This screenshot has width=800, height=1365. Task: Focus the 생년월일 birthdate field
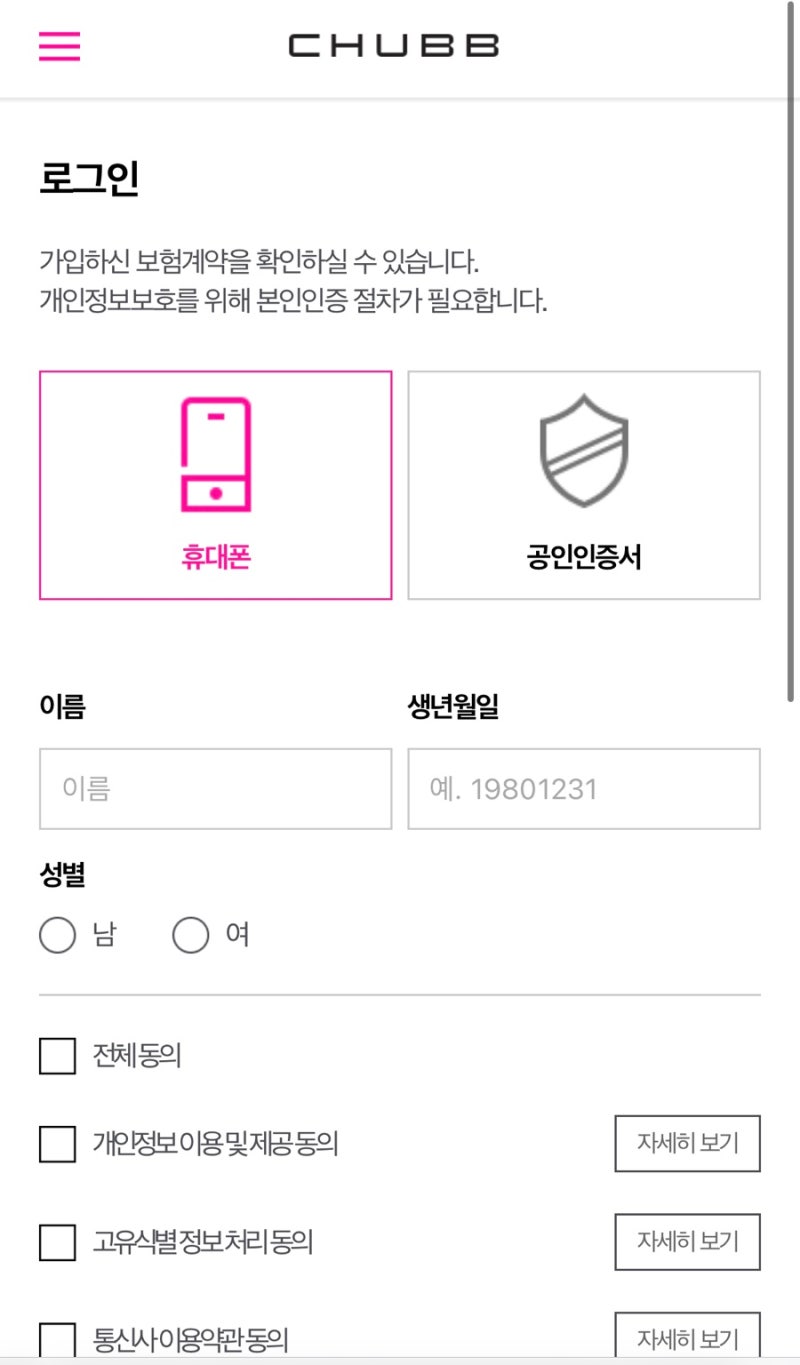pos(584,789)
